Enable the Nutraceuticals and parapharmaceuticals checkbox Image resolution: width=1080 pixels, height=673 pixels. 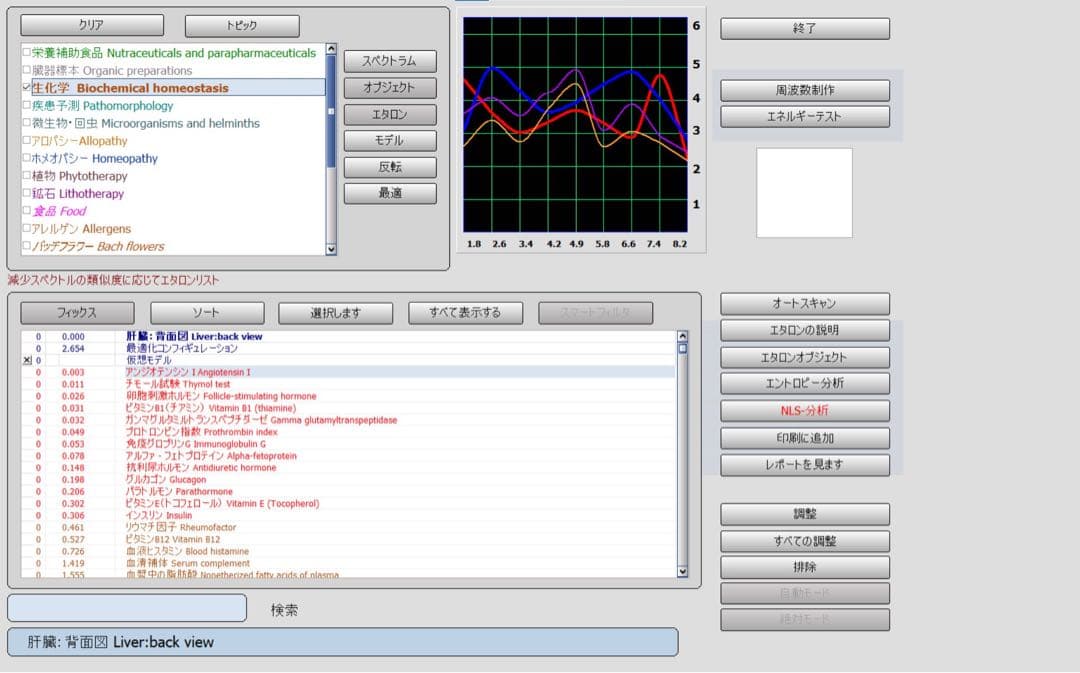tap(27, 53)
